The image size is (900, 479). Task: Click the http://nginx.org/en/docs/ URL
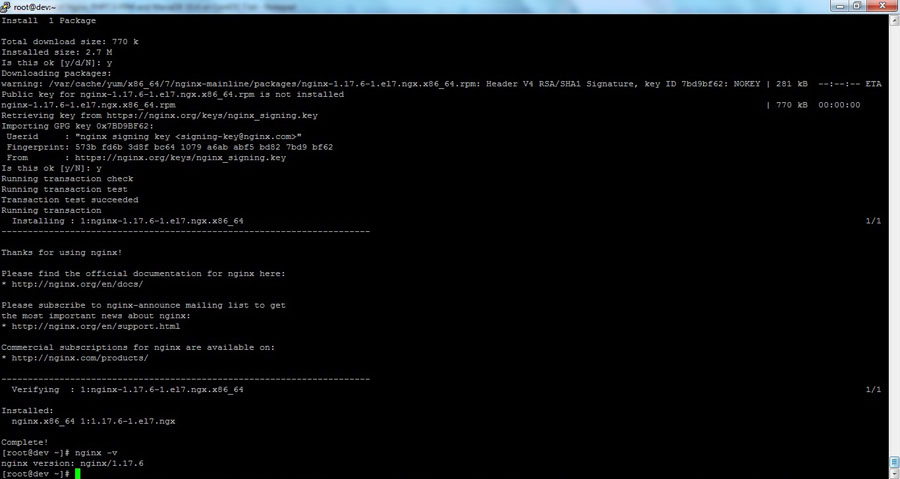77,284
